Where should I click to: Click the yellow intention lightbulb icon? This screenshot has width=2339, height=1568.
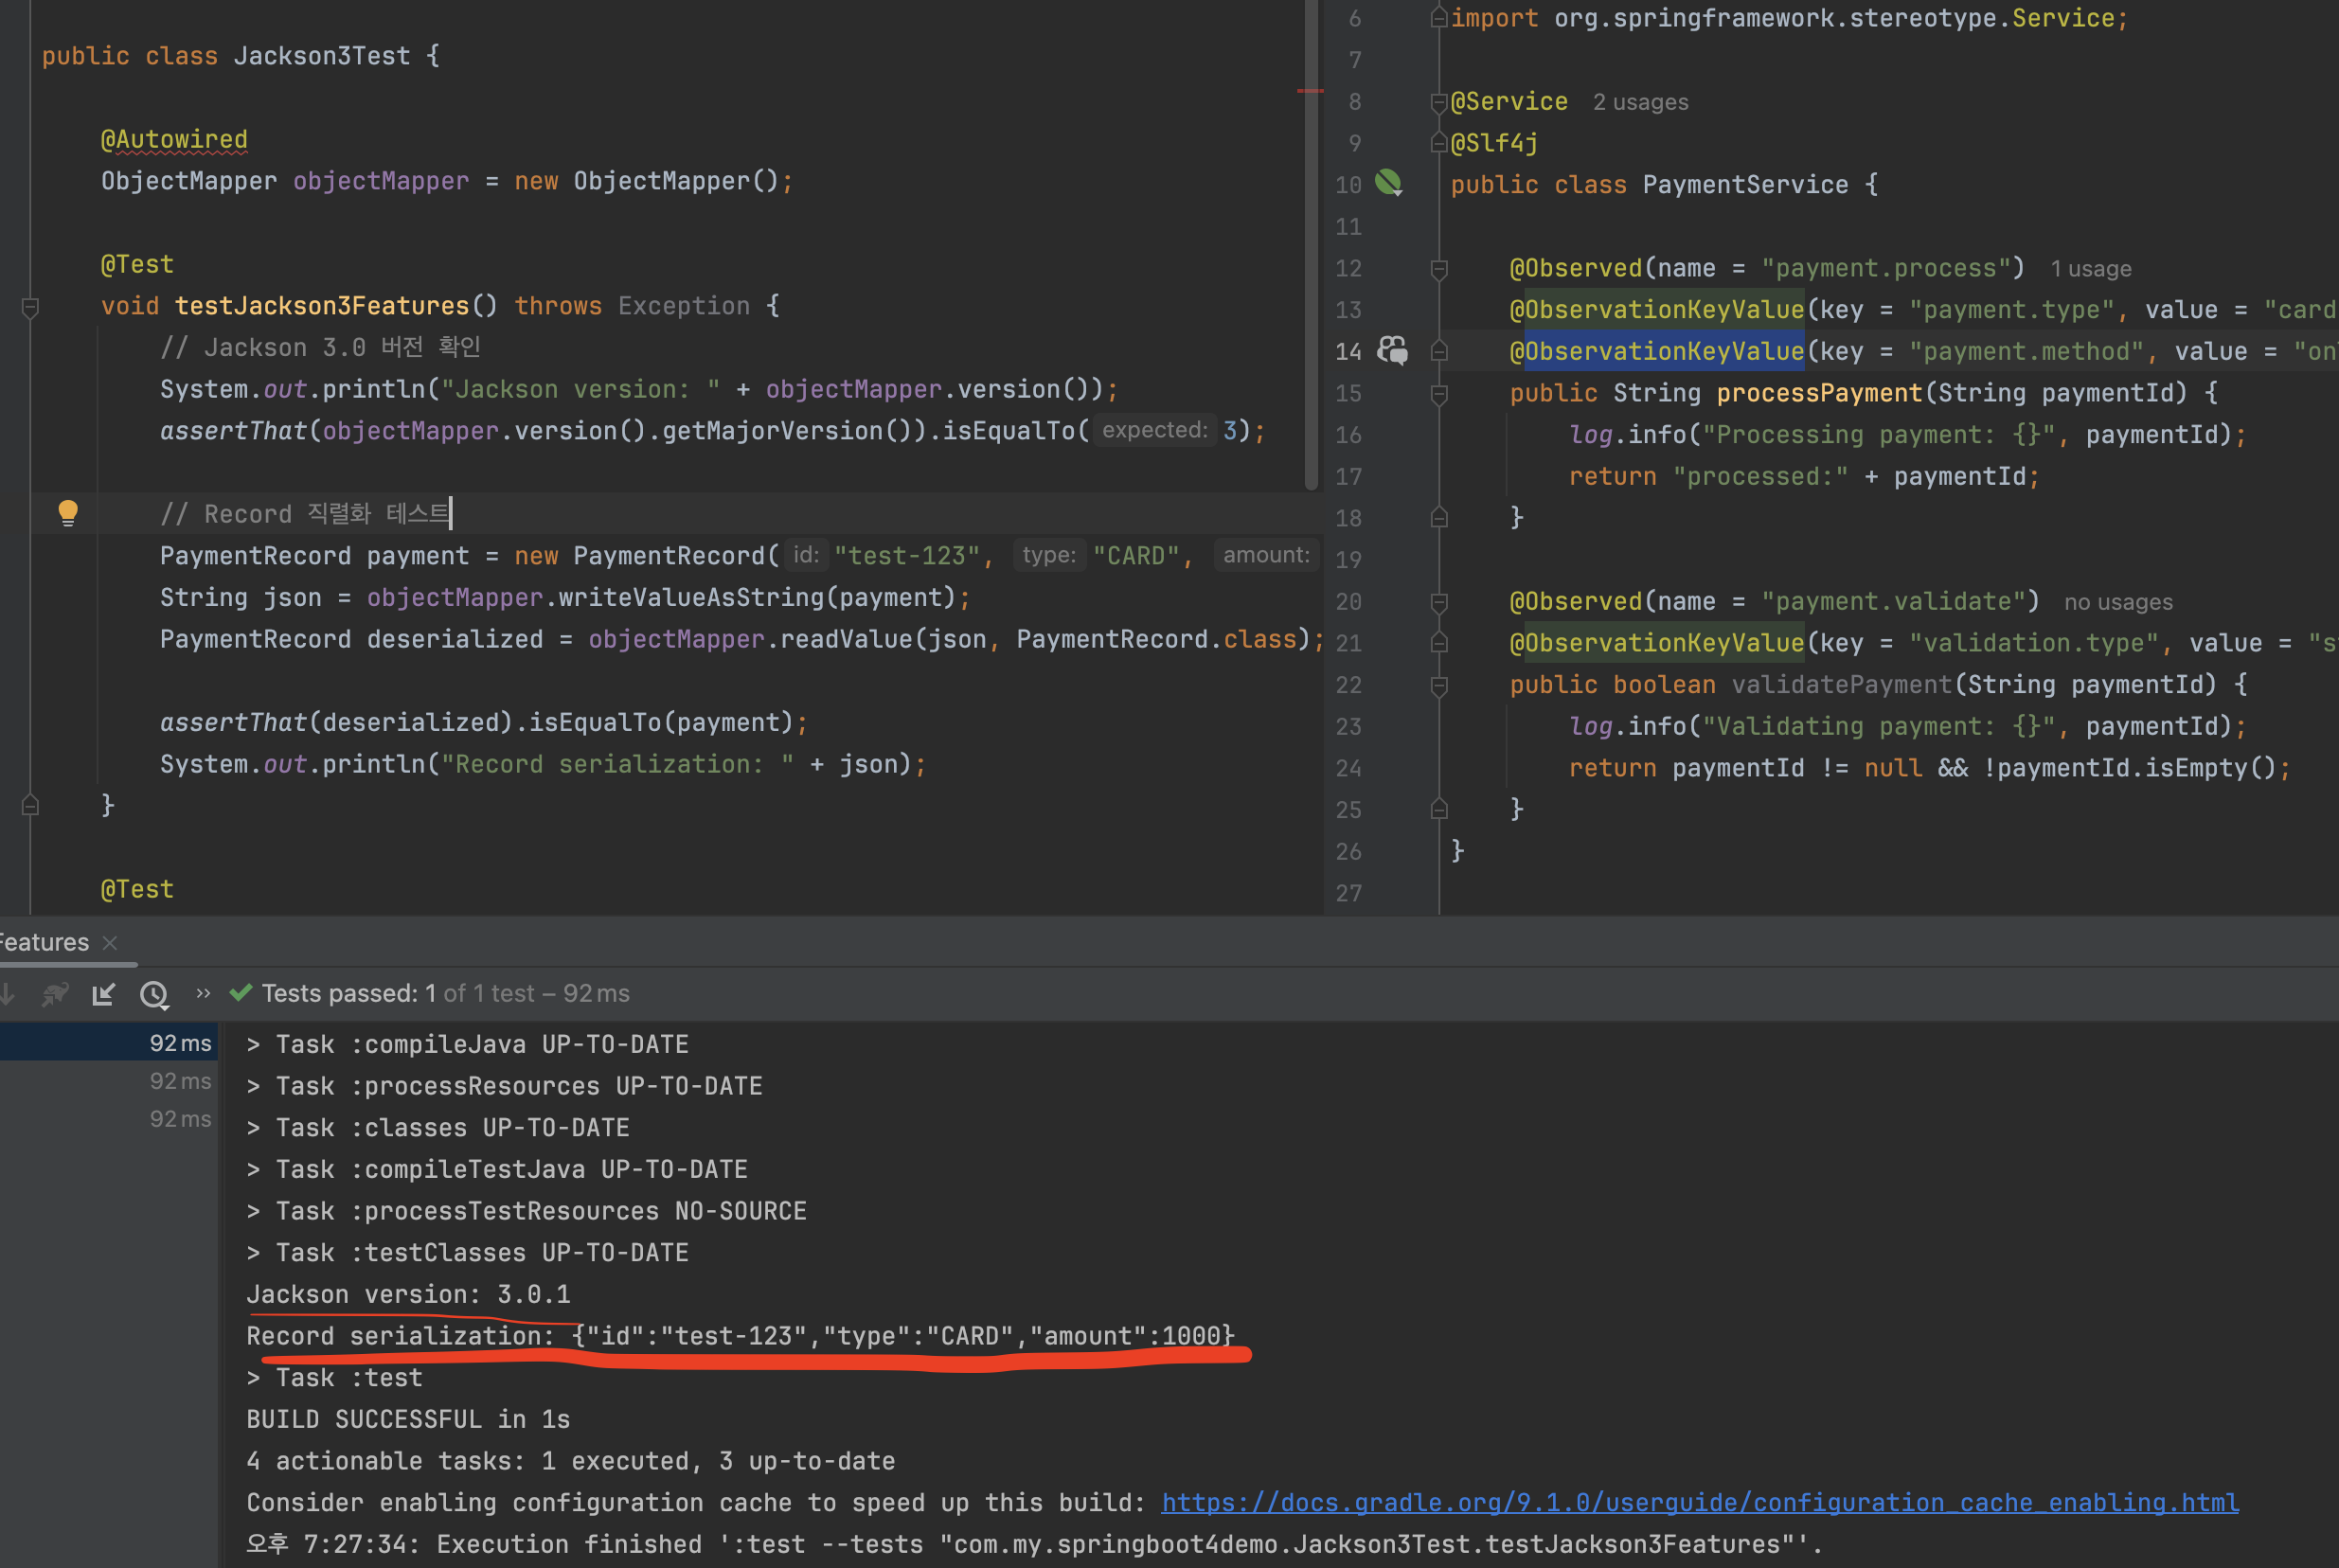tap(68, 513)
